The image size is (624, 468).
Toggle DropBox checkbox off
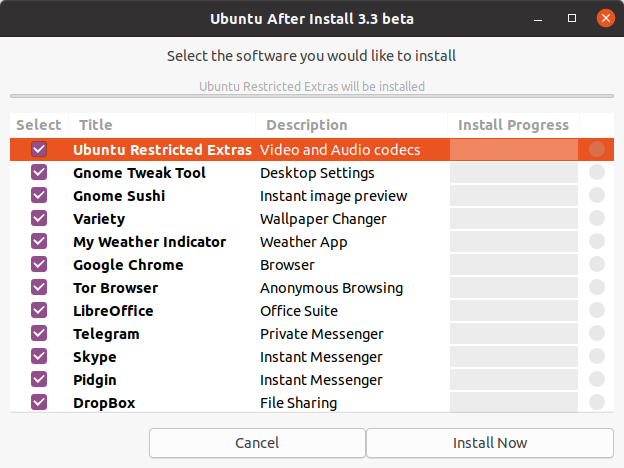click(39, 402)
